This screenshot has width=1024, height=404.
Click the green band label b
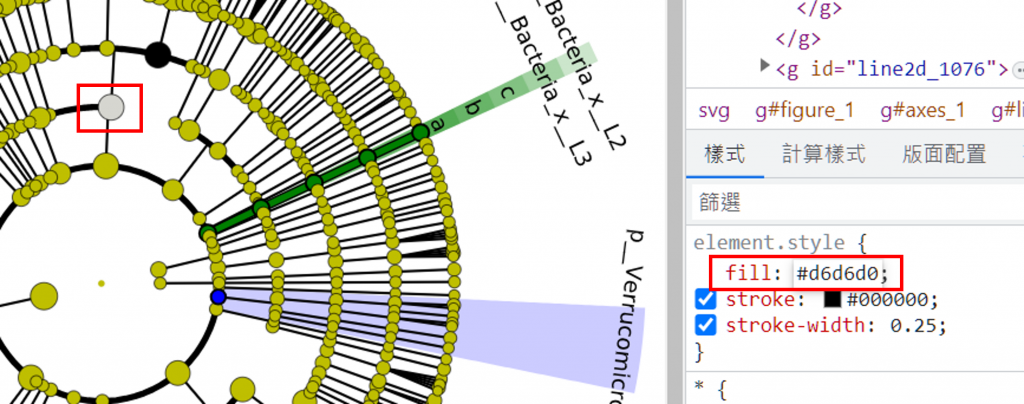[x=475, y=108]
